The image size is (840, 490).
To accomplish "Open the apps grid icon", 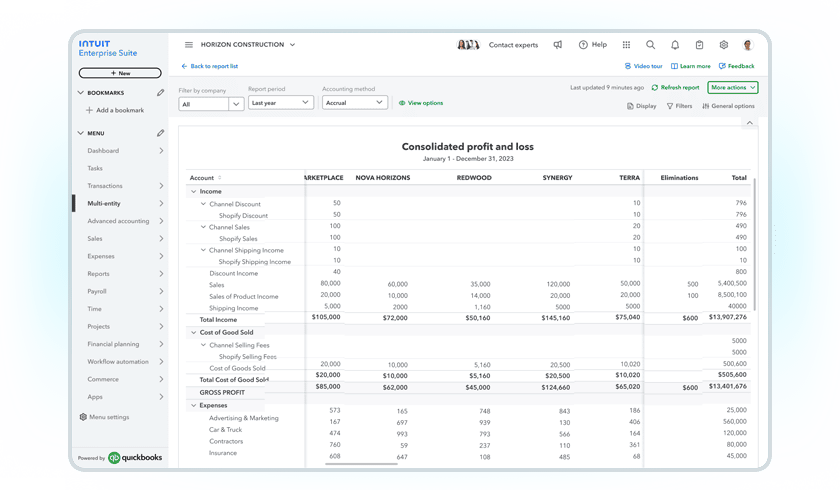I will pos(626,45).
